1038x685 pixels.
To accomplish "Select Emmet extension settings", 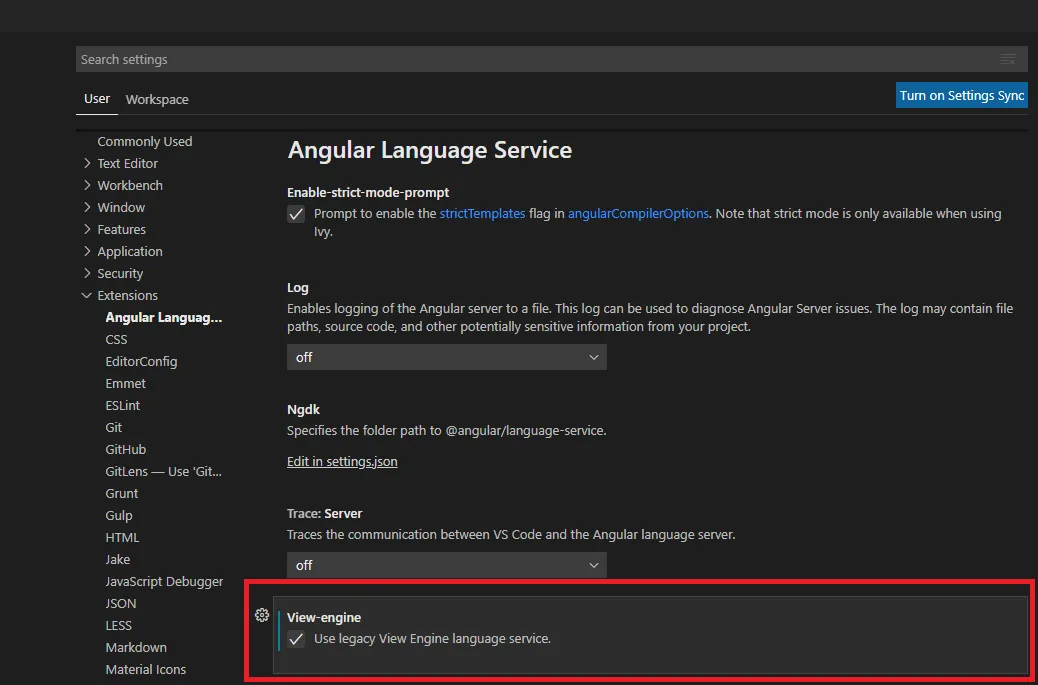I will click(x=125, y=383).
